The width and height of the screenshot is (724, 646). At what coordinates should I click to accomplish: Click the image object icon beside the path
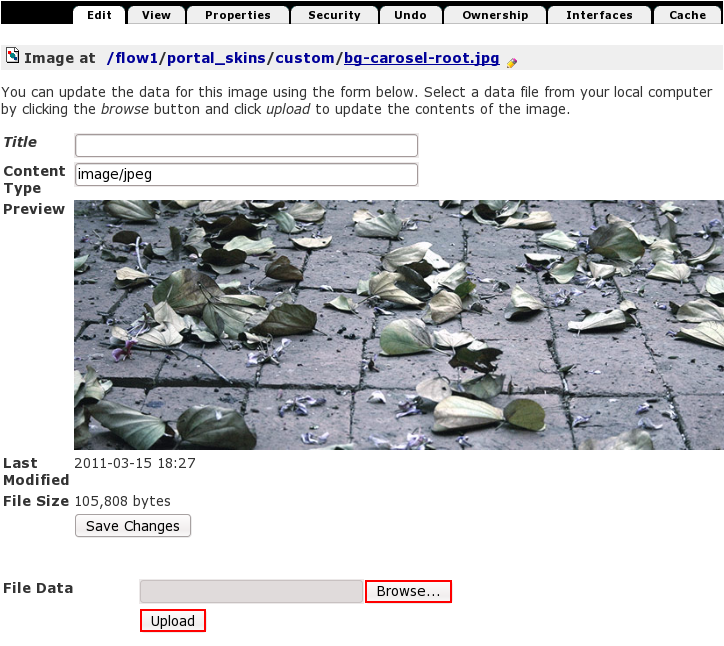12,56
